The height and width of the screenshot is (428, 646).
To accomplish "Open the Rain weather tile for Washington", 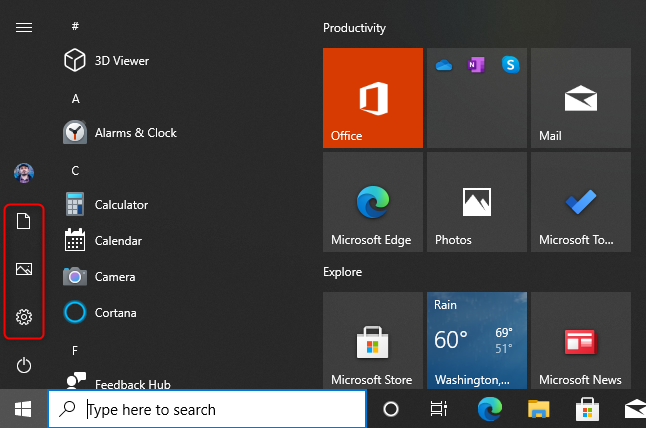I will (476, 341).
